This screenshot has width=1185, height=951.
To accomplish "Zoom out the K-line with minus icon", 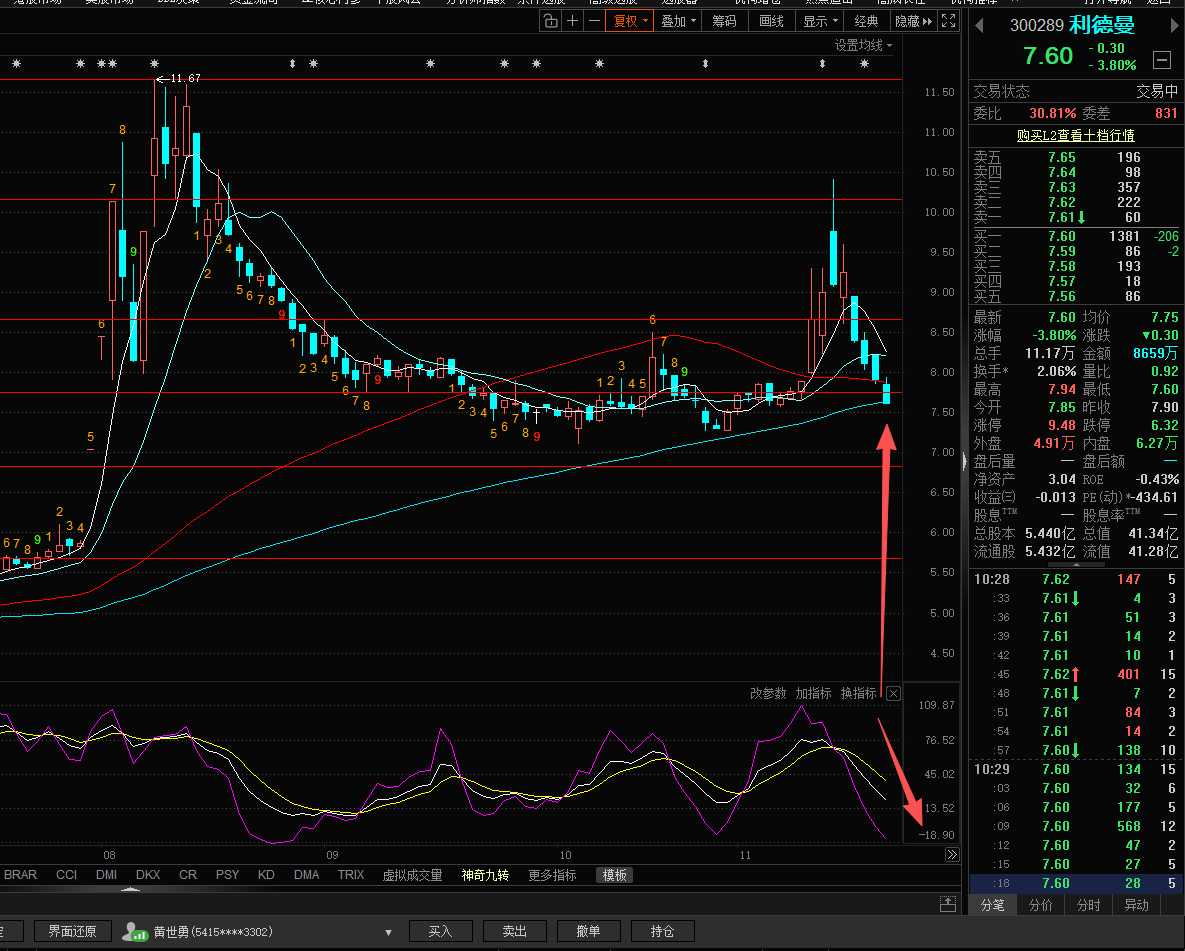I will [x=594, y=21].
